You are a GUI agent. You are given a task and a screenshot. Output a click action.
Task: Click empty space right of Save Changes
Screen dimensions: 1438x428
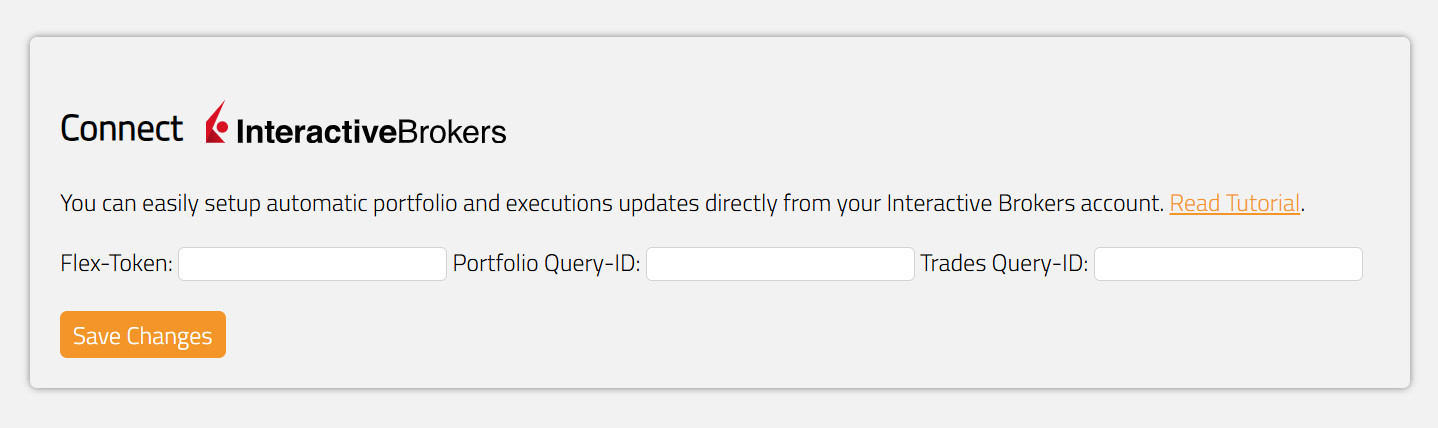click(x=700, y=335)
